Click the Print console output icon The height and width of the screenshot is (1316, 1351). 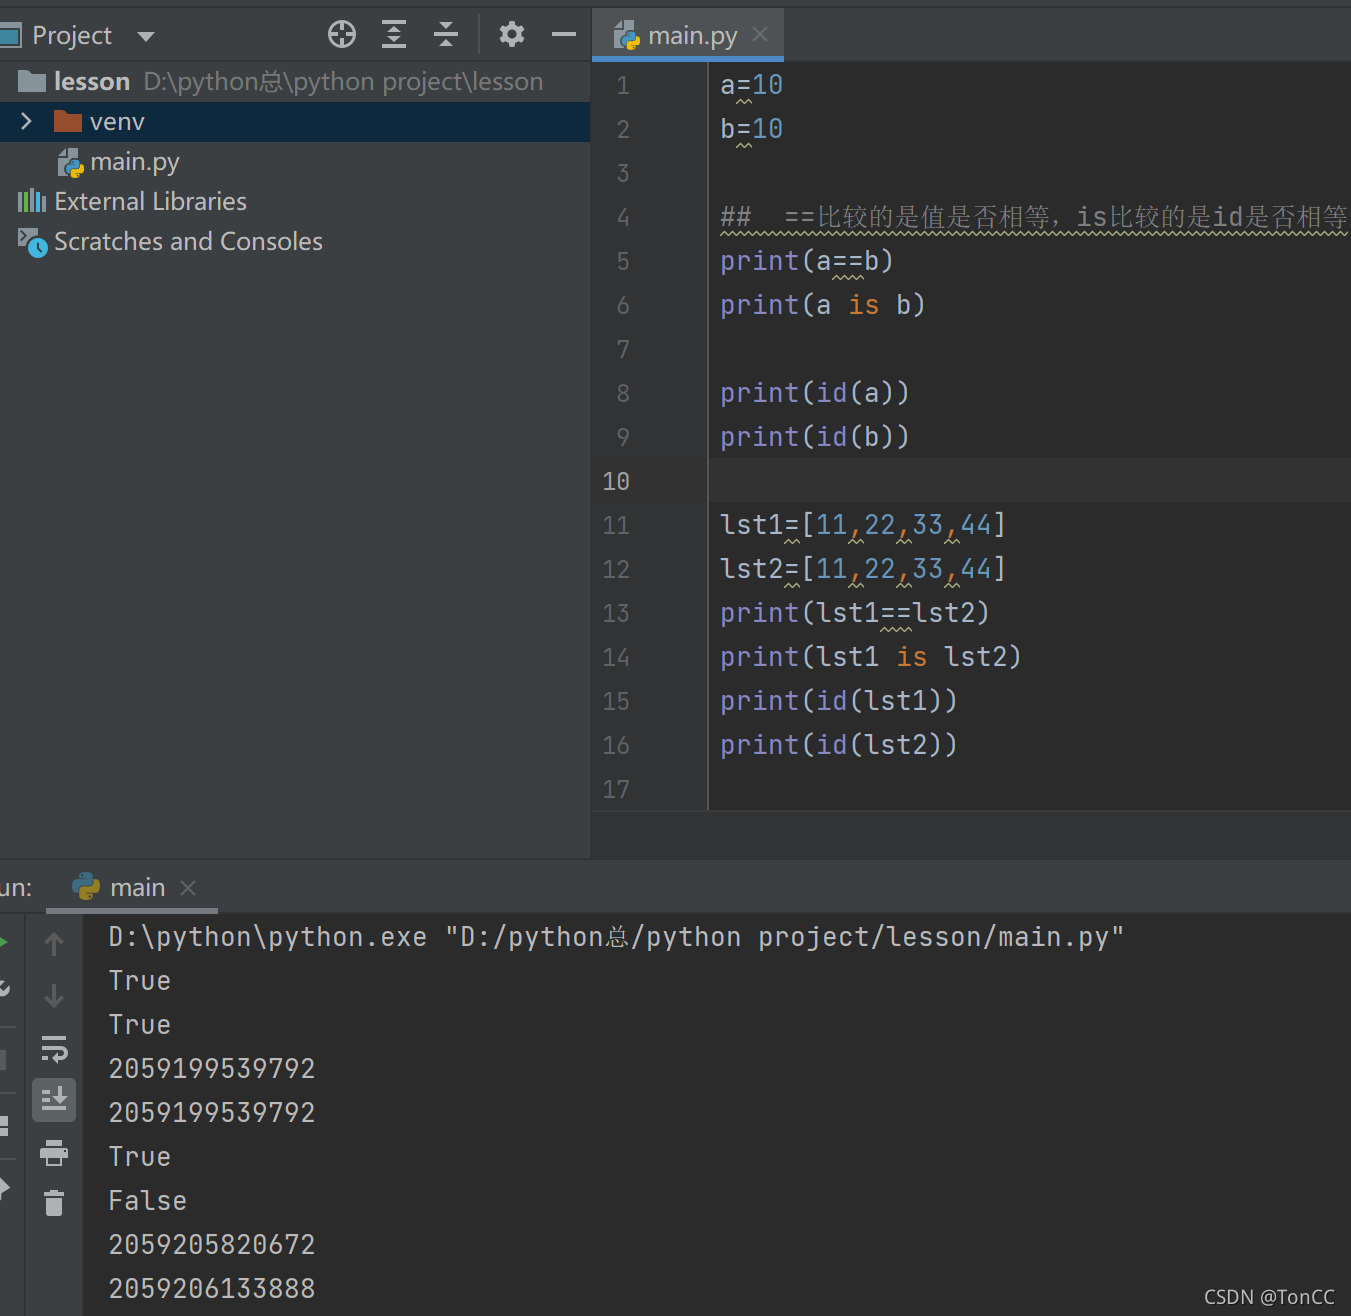pos(54,1152)
